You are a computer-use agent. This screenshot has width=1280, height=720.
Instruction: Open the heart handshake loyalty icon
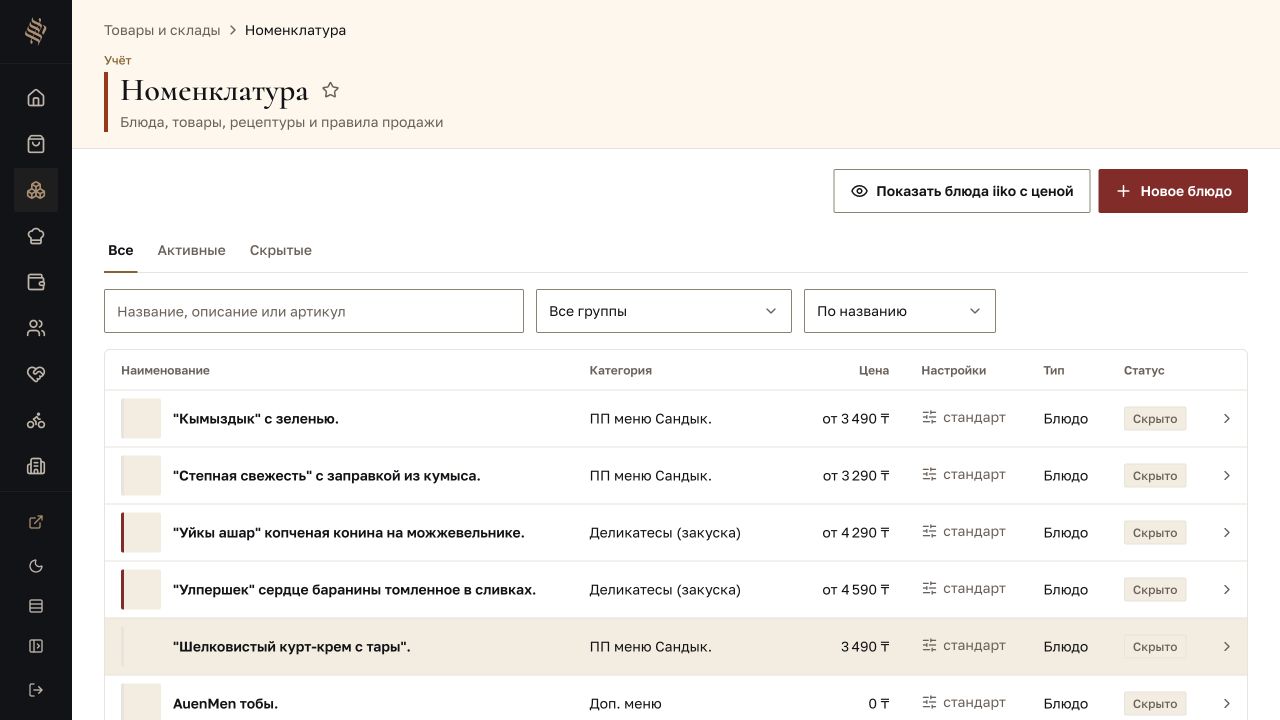tap(36, 374)
